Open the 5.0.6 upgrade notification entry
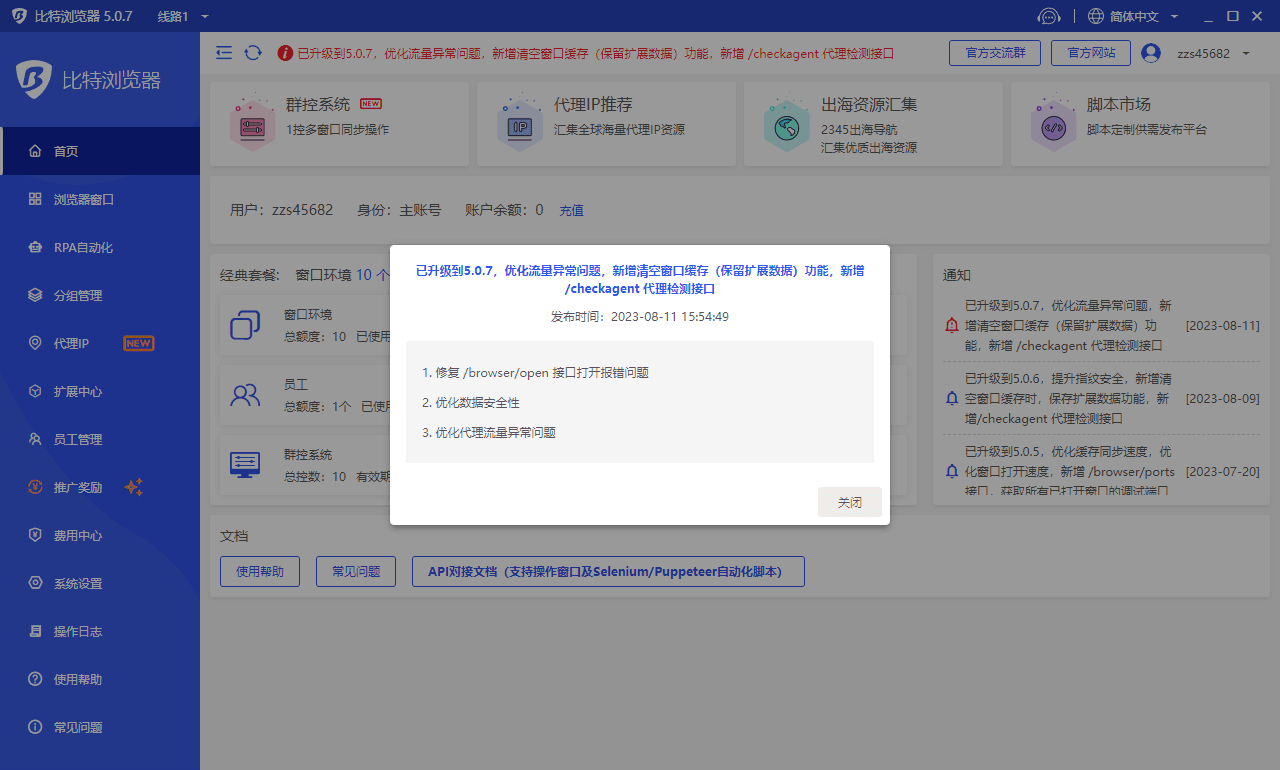 (x=1067, y=399)
